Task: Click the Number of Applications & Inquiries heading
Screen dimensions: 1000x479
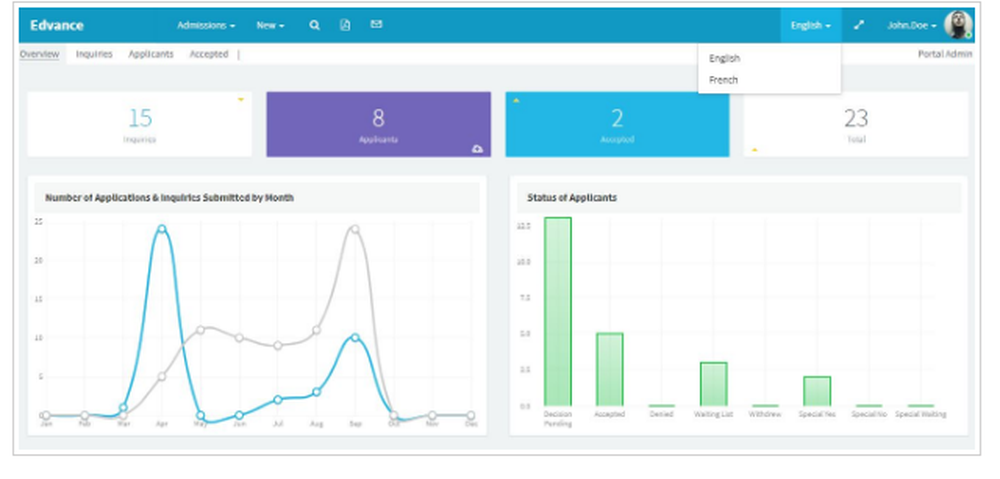Action: tap(169, 198)
